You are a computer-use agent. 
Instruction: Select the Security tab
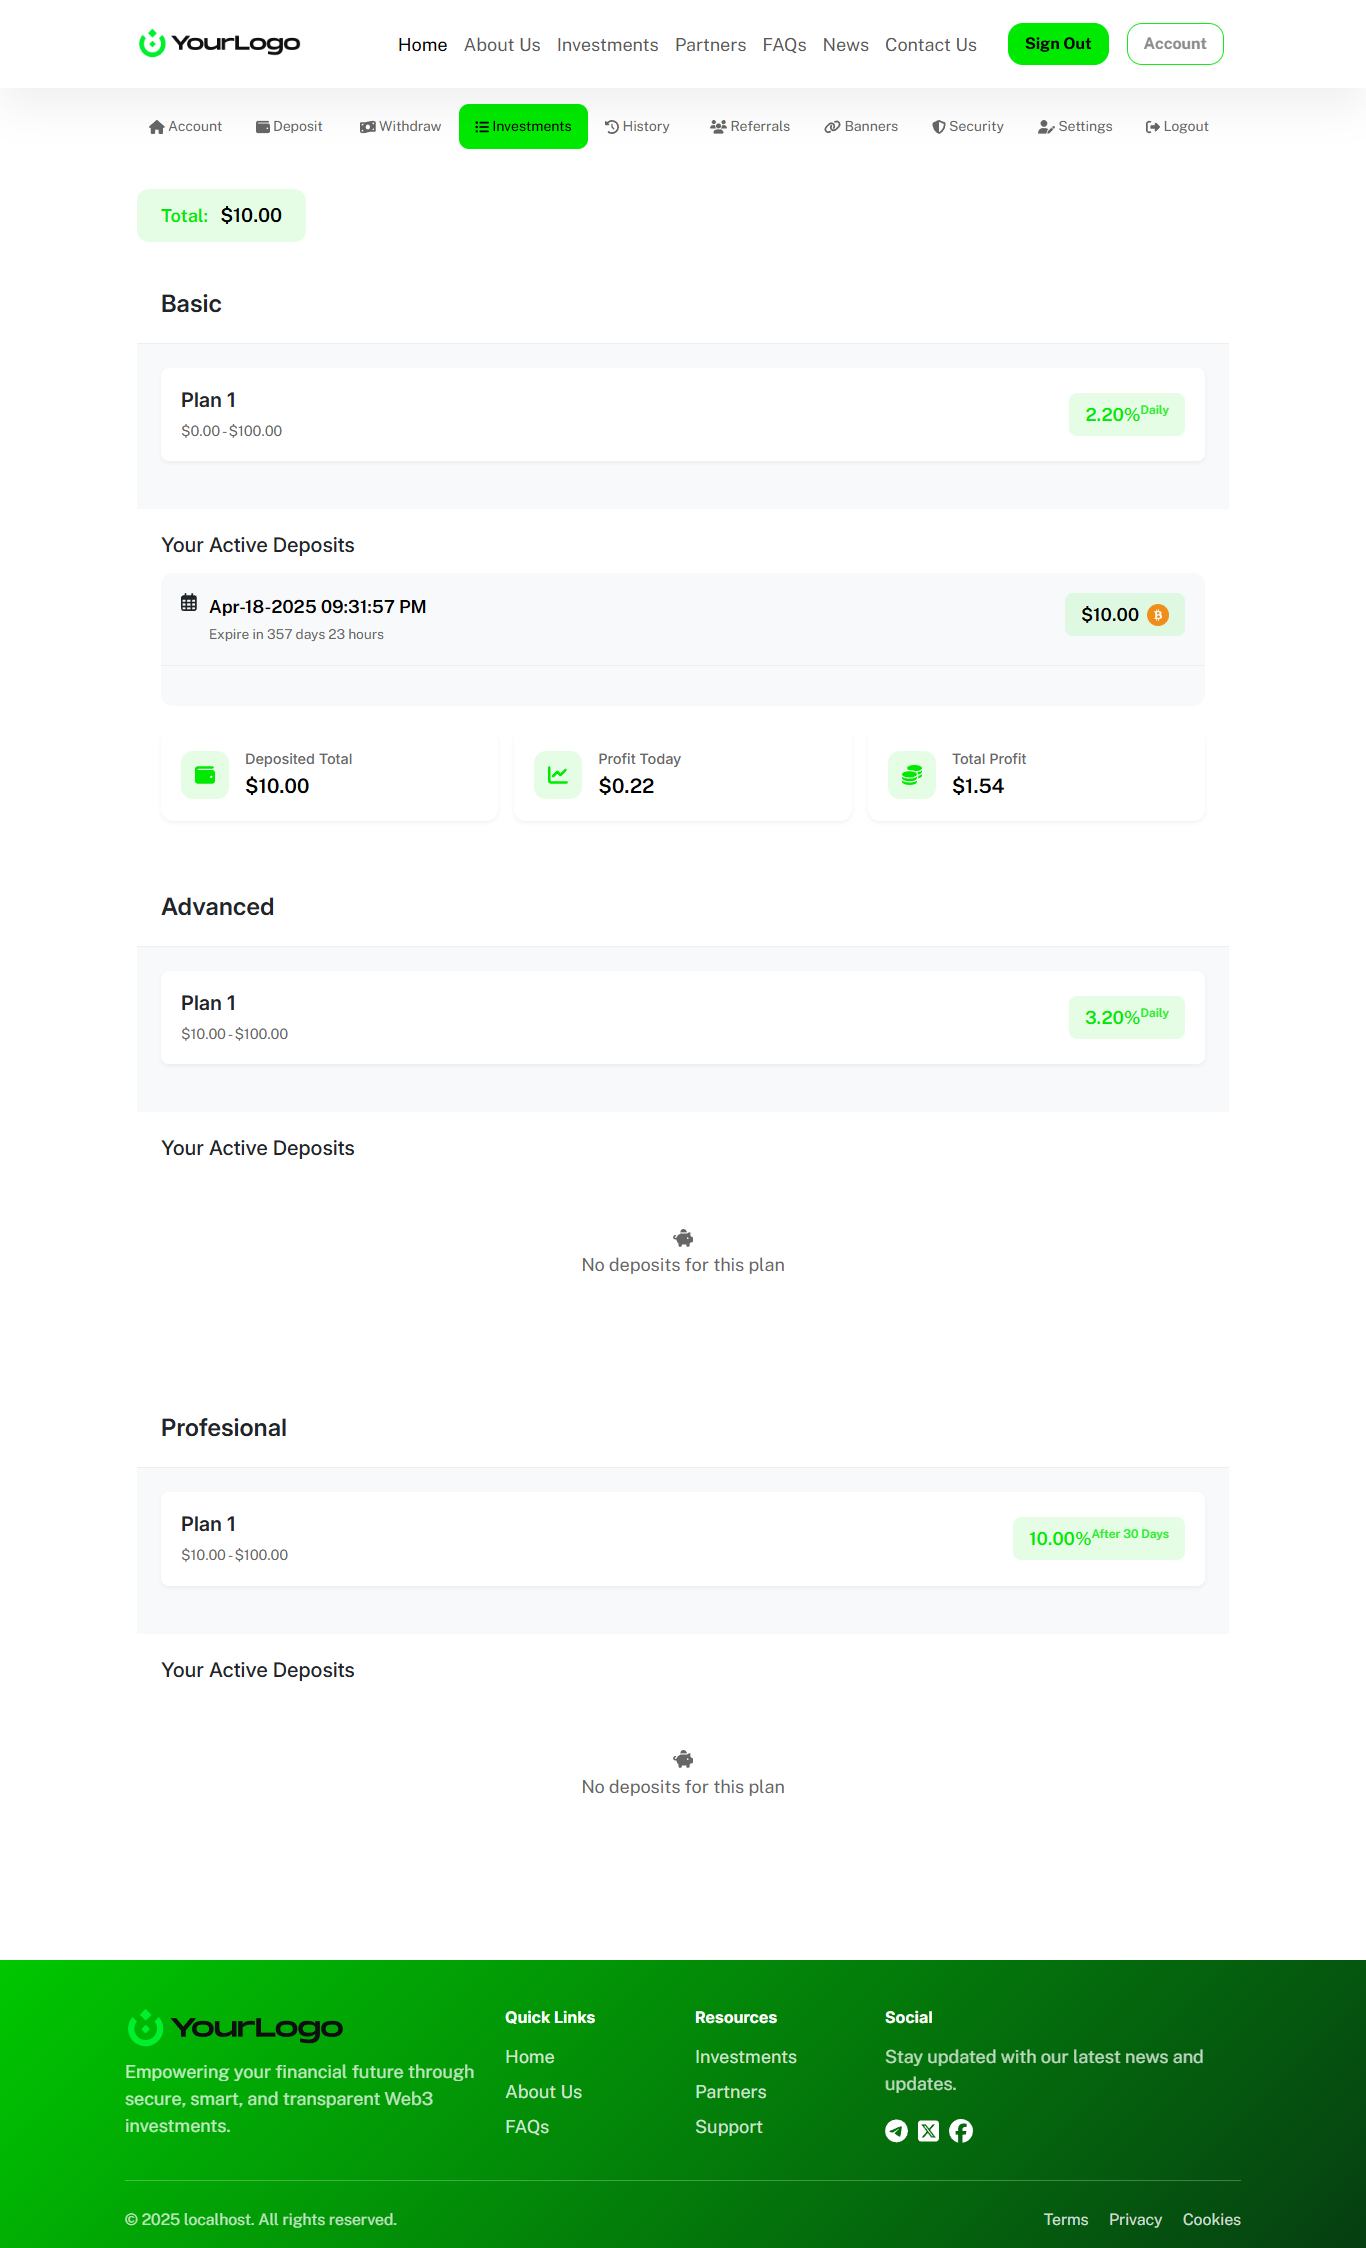pyautogui.click(x=968, y=126)
